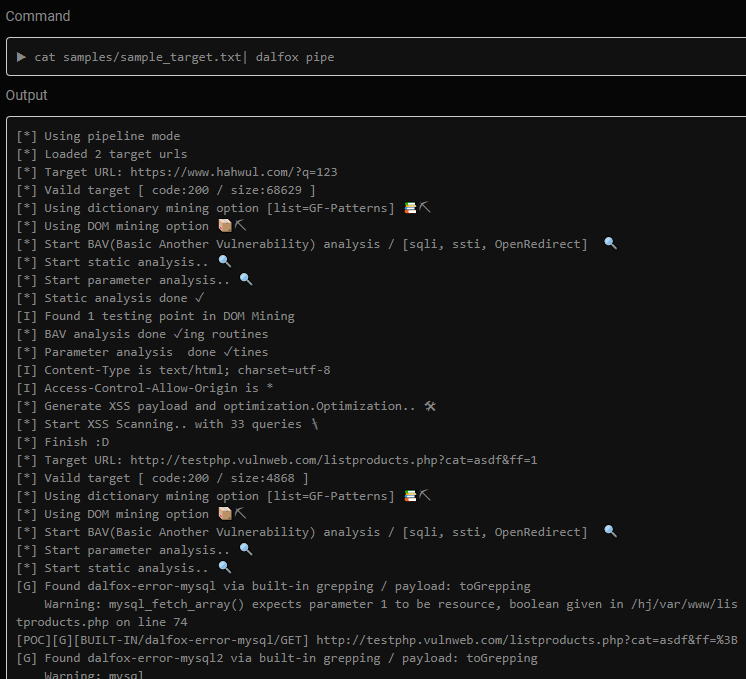Click the package icon on first DOM mining line
746x679 pixels.
click(x=225, y=226)
